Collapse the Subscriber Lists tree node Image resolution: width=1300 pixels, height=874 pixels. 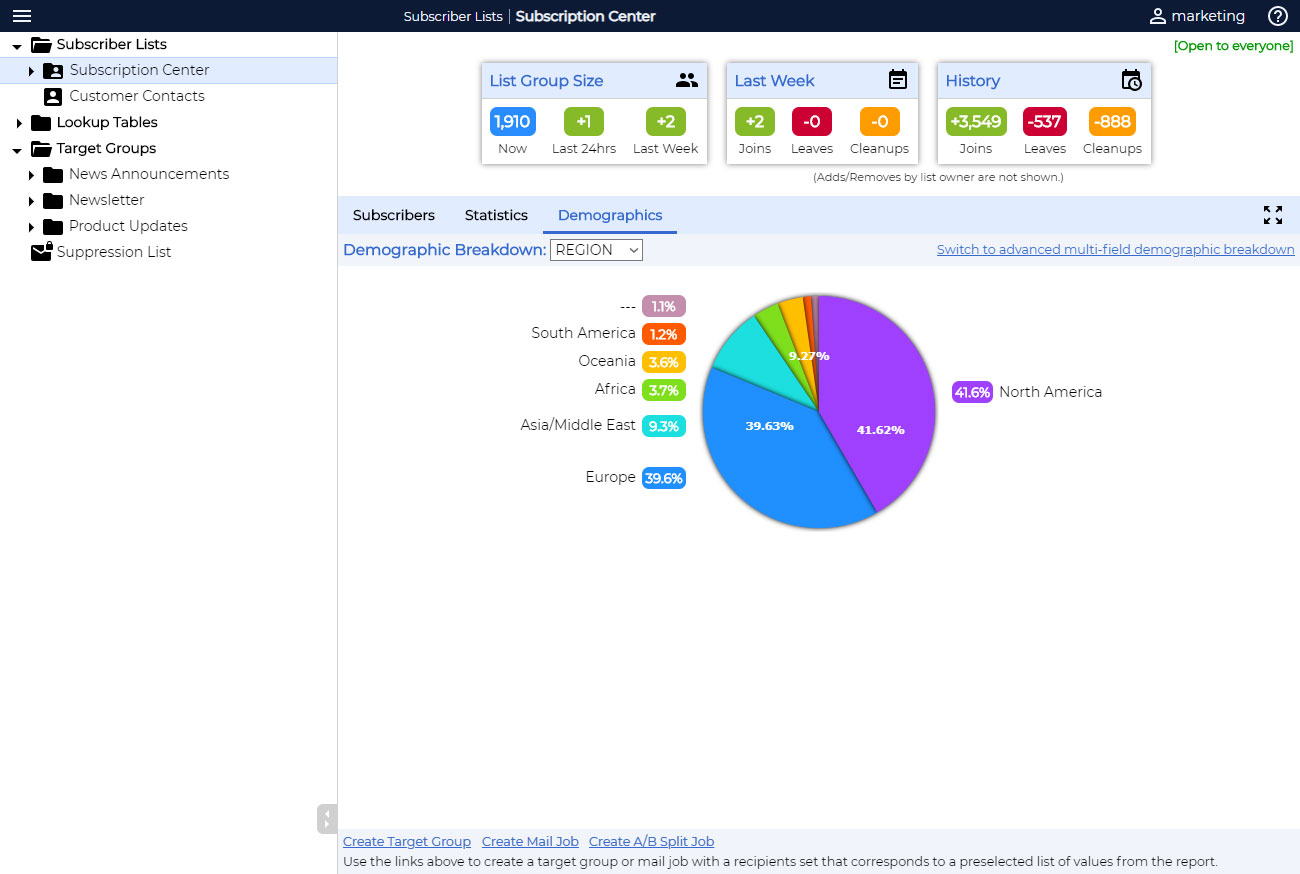(x=17, y=46)
